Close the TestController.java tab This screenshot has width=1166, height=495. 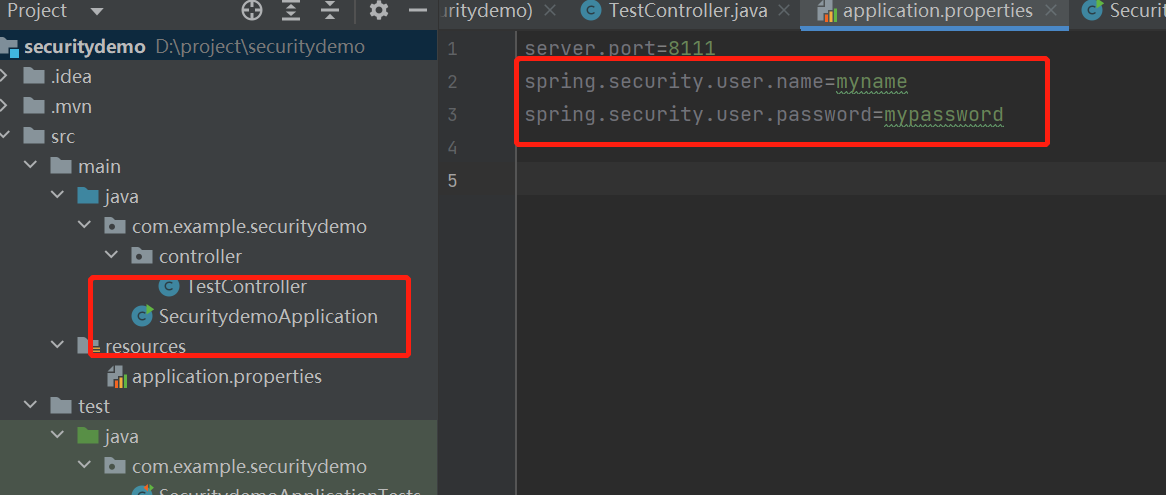click(784, 11)
